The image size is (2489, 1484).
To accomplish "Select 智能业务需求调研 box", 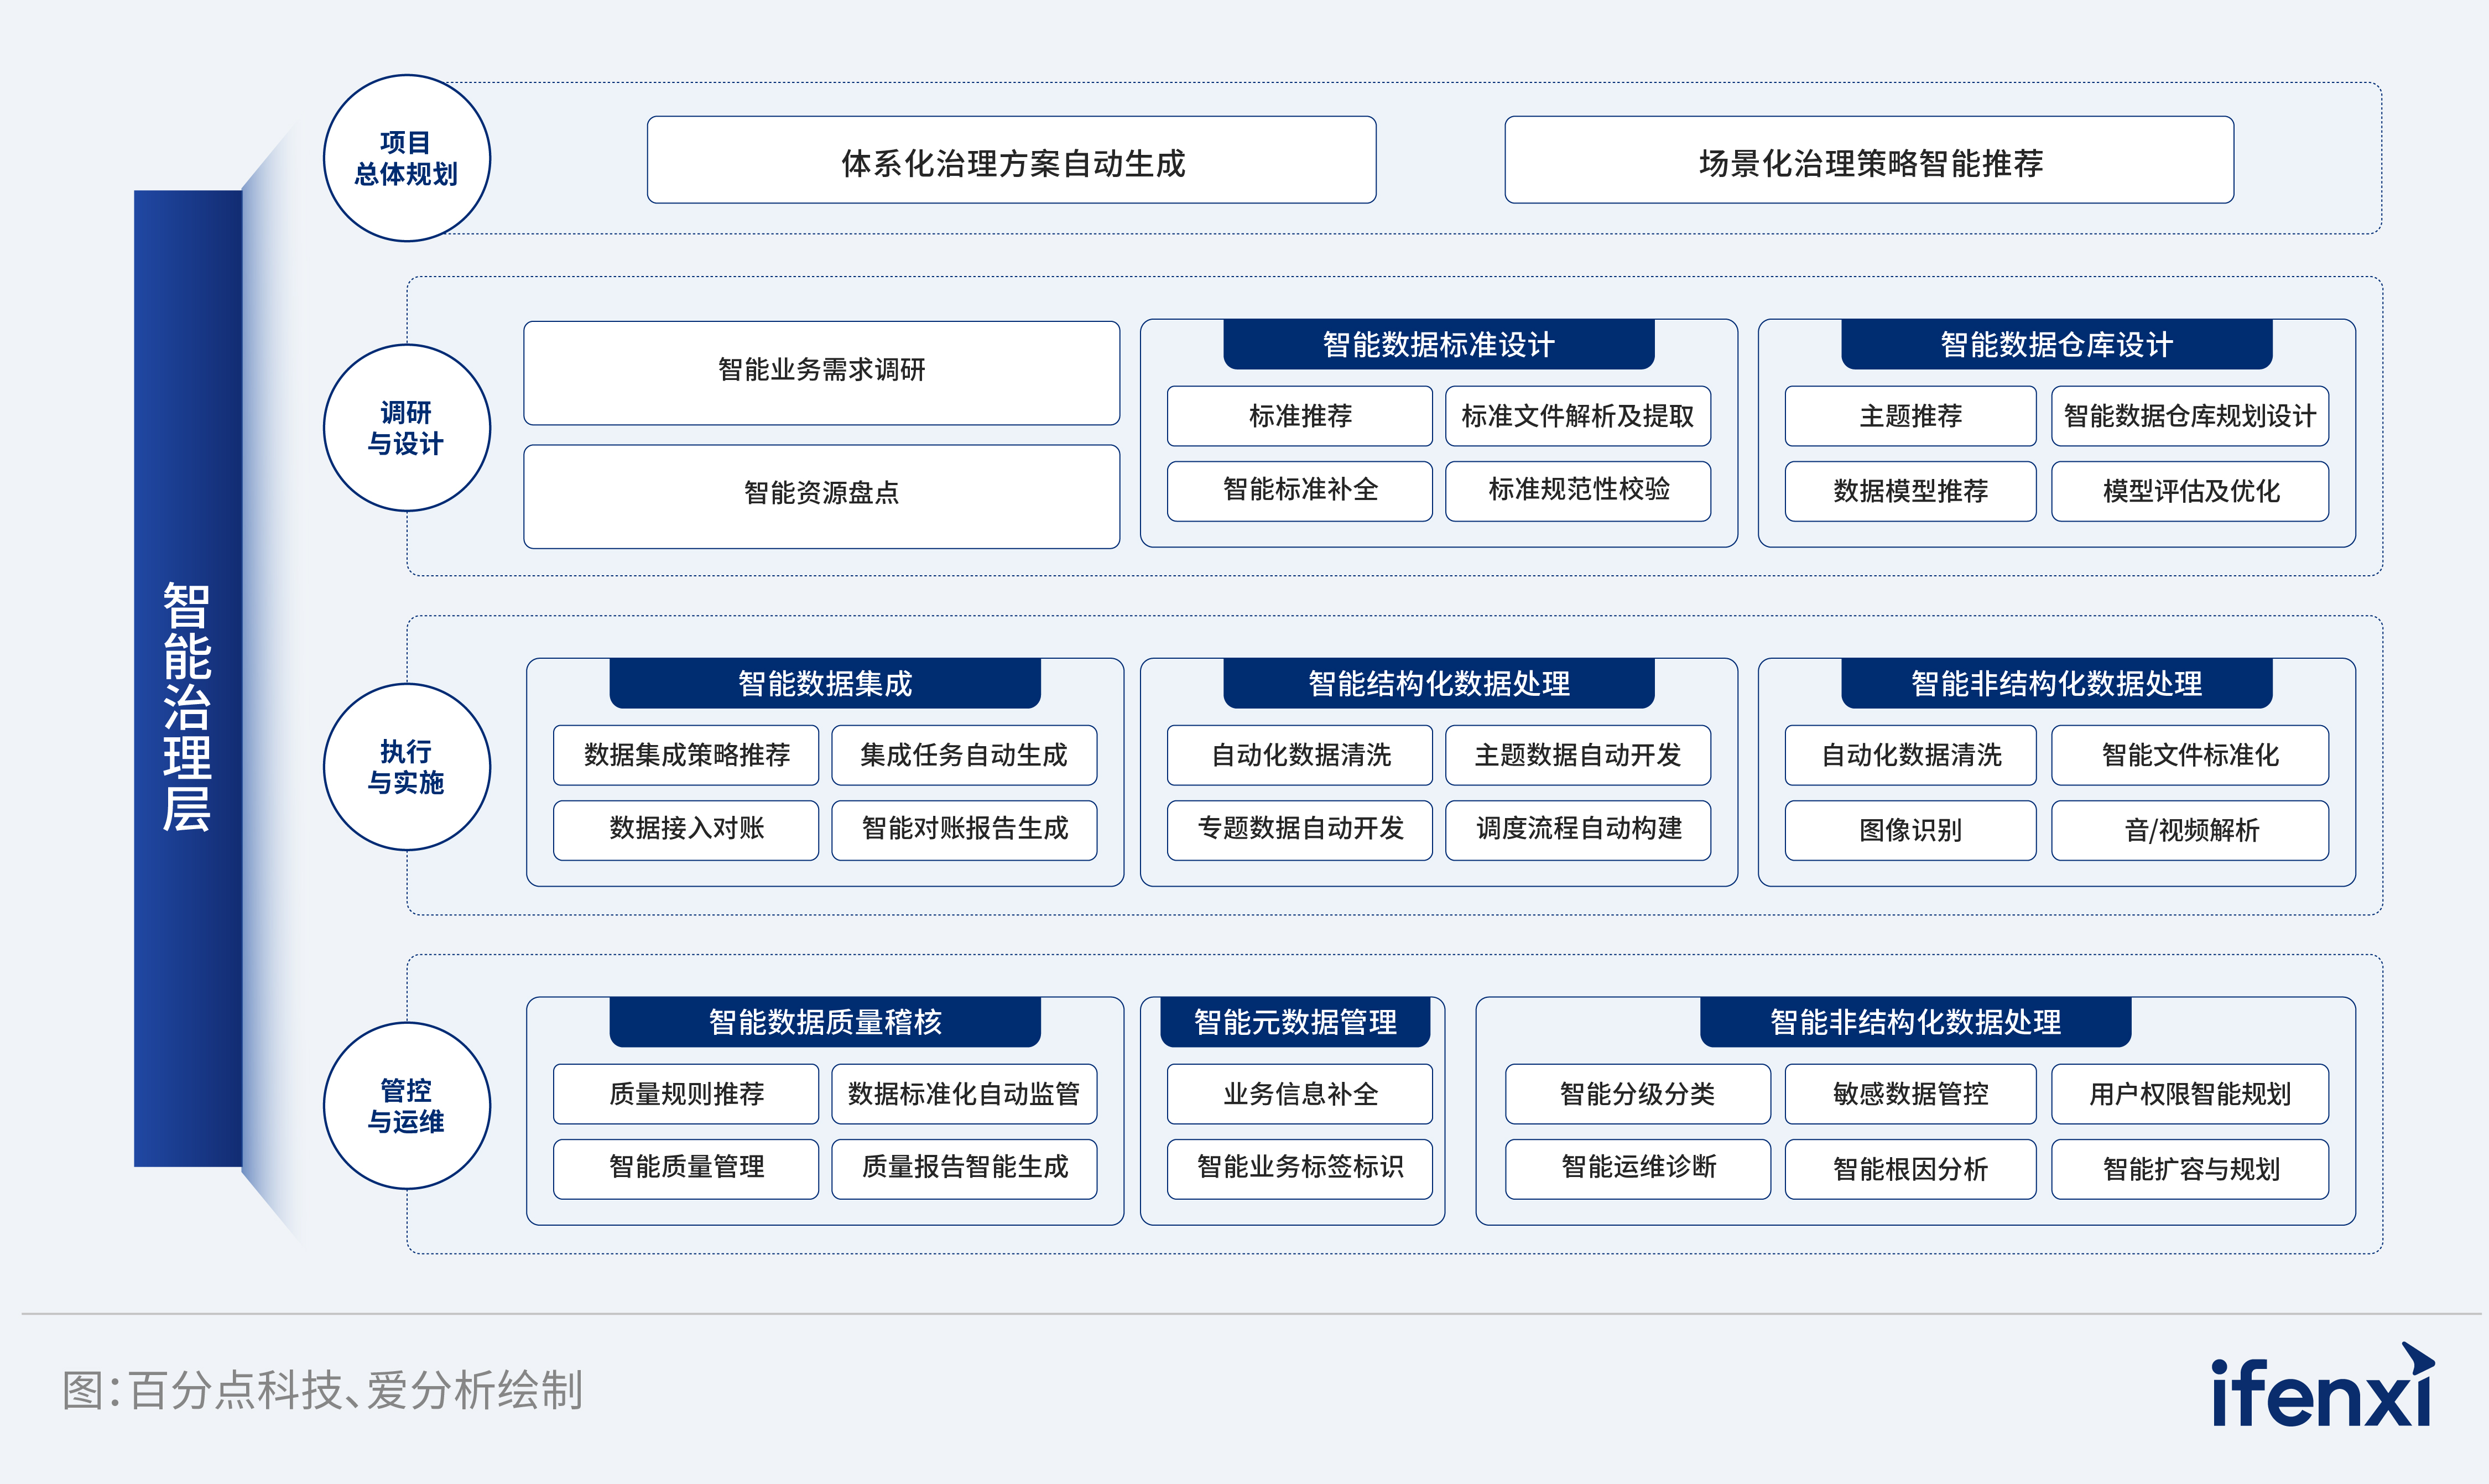I will pyautogui.click(x=821, y=372).
